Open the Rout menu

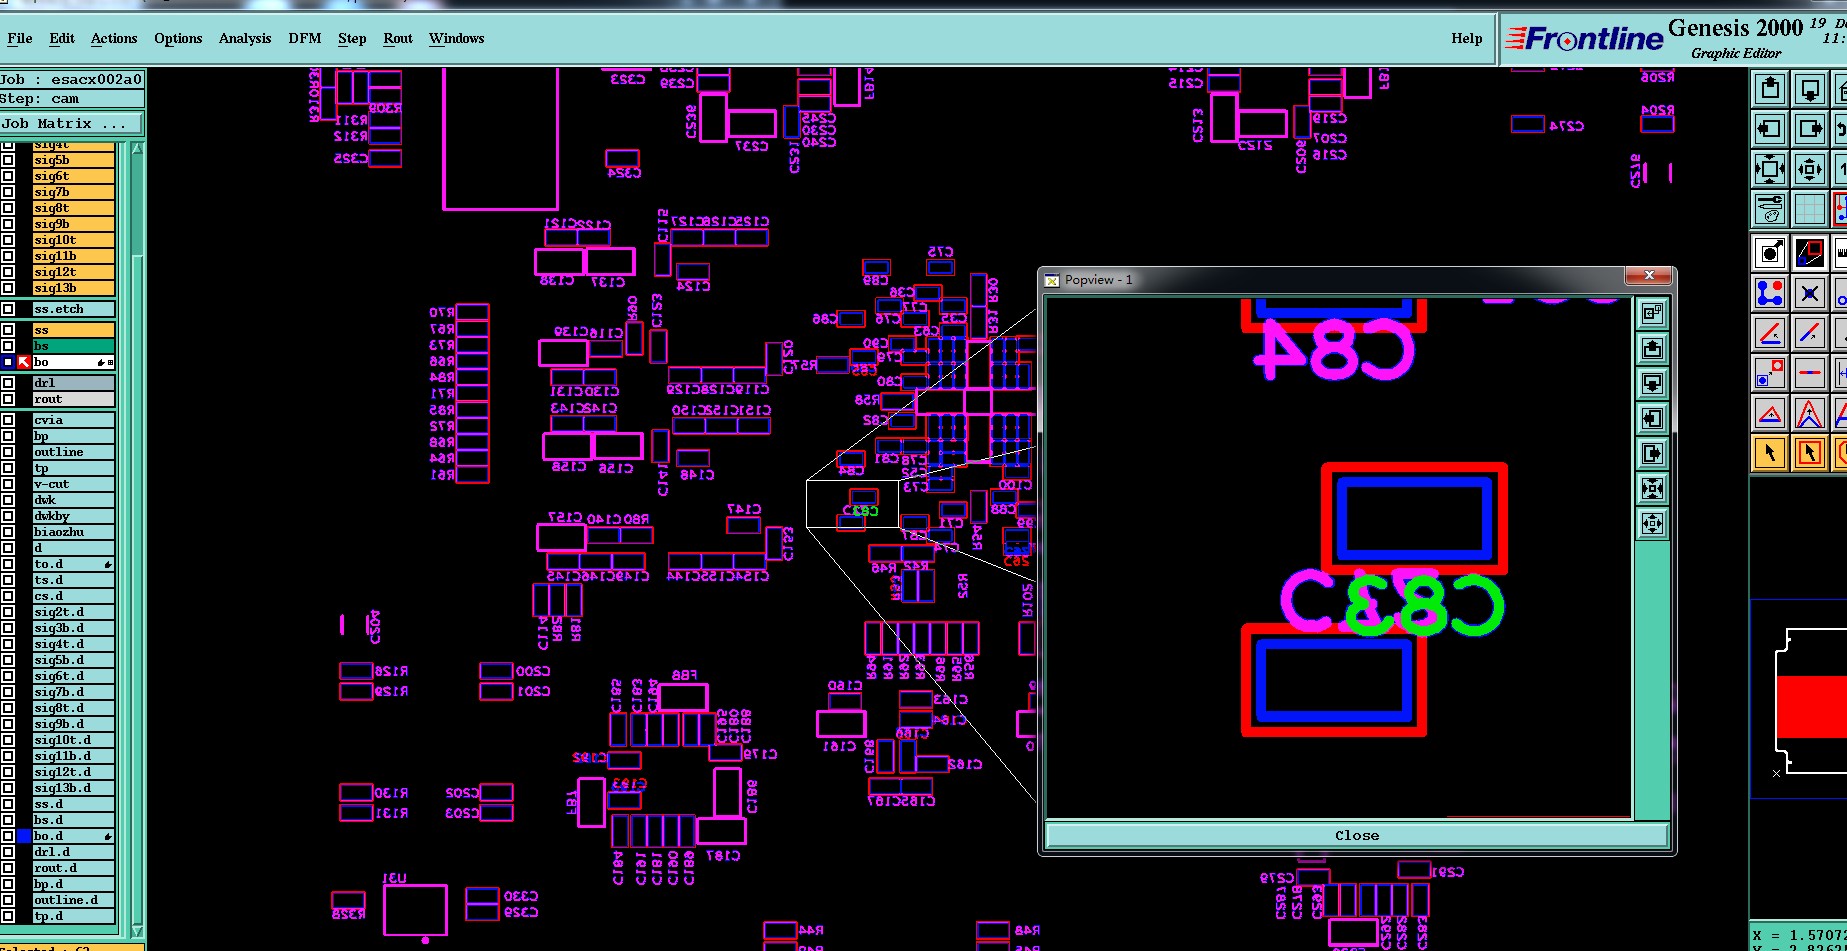[x=398, y=38]
